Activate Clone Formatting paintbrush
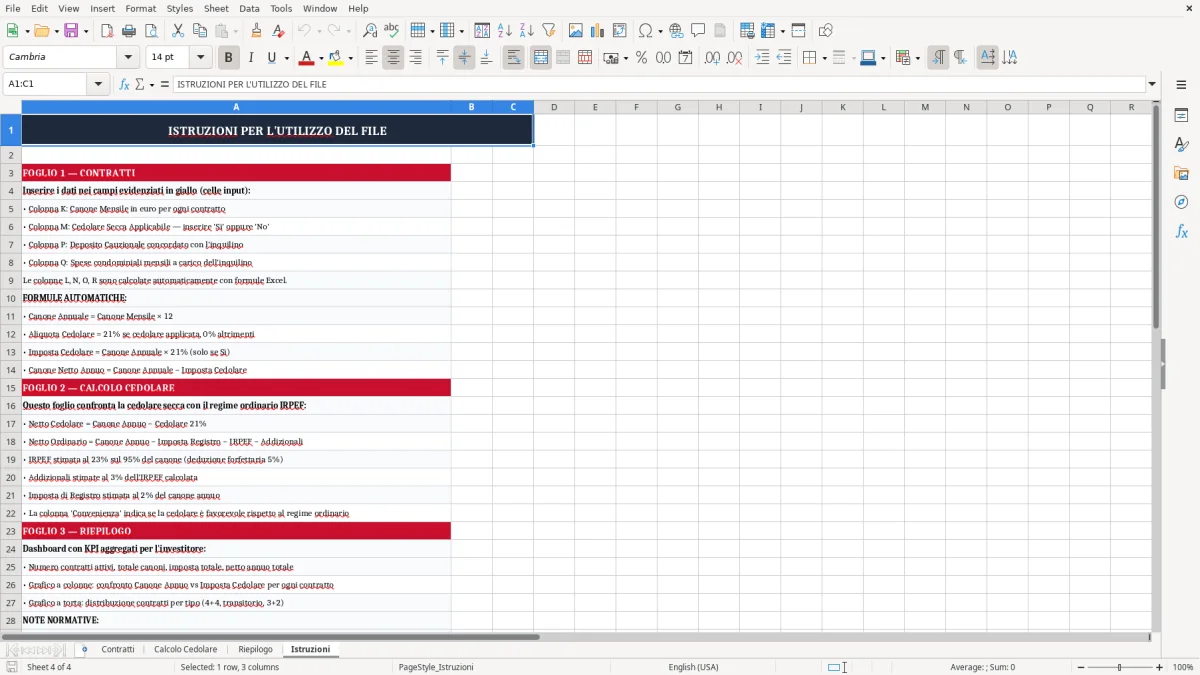Screen dimensions: 1200x675 tap(256, 31)
